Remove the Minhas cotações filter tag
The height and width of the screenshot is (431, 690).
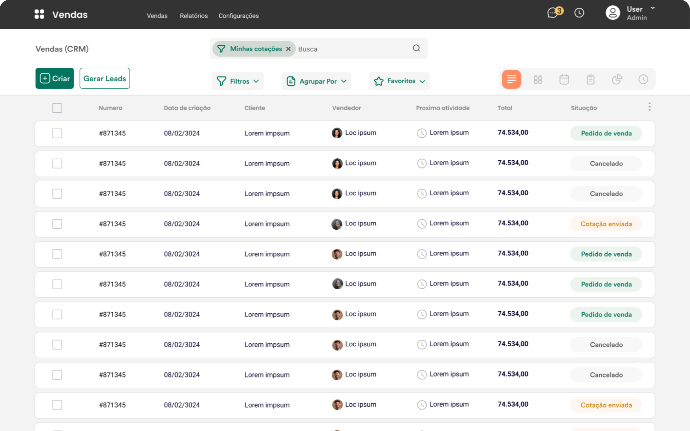[x=288, y=48]
